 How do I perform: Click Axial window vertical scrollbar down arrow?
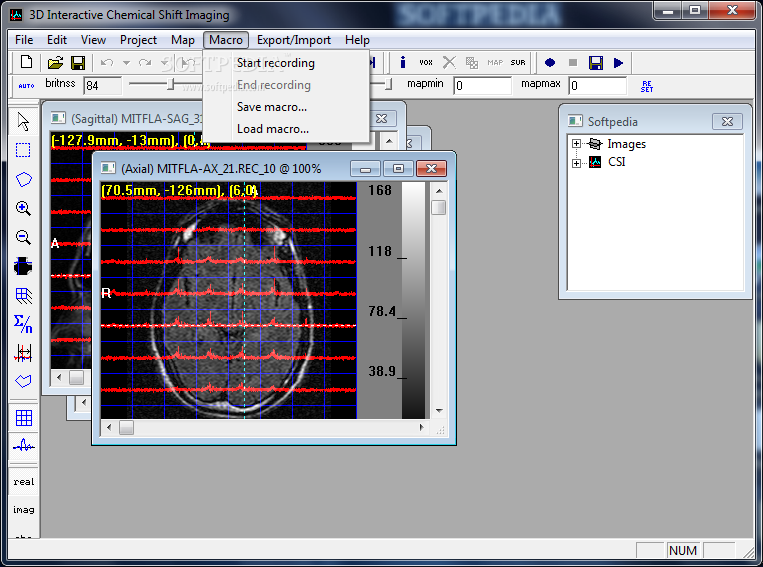click(439, 411)
